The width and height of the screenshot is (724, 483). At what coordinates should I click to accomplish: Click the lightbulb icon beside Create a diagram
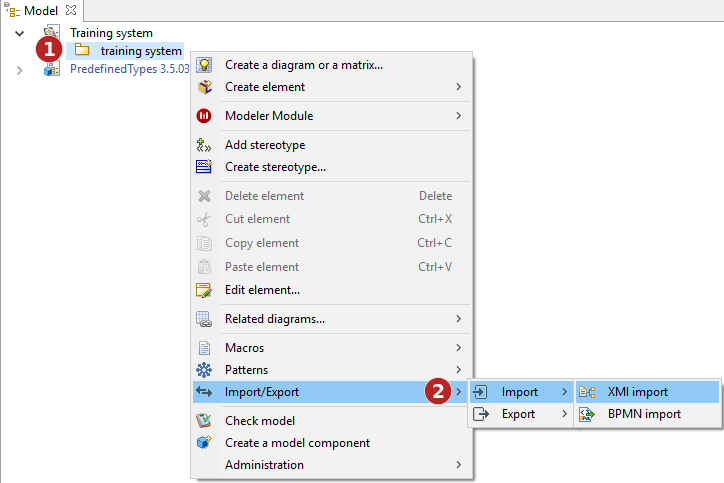click(204, 65)
